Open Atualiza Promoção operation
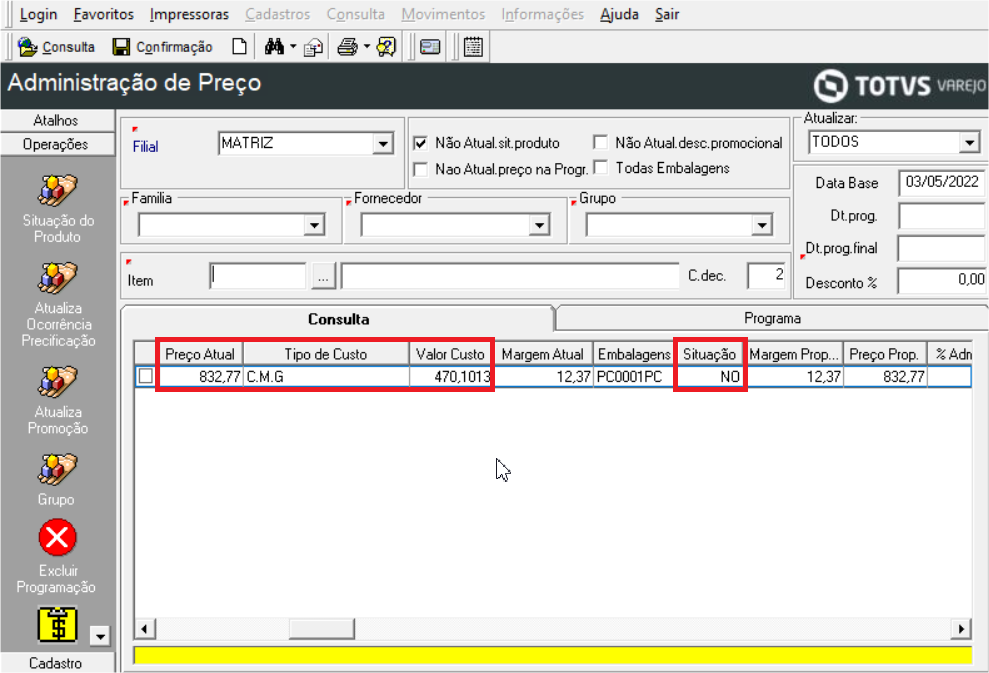Screen dimensions: 989x673 coord(57,382)
